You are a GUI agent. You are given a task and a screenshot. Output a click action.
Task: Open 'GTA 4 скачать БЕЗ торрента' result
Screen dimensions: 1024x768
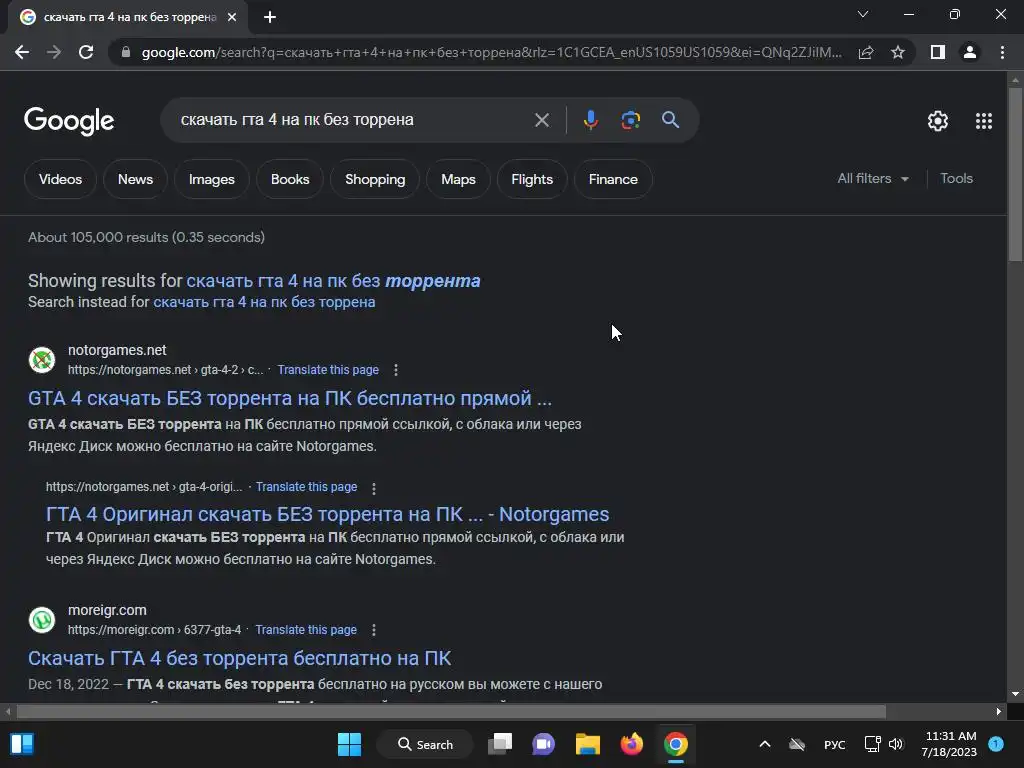point(289,398)
